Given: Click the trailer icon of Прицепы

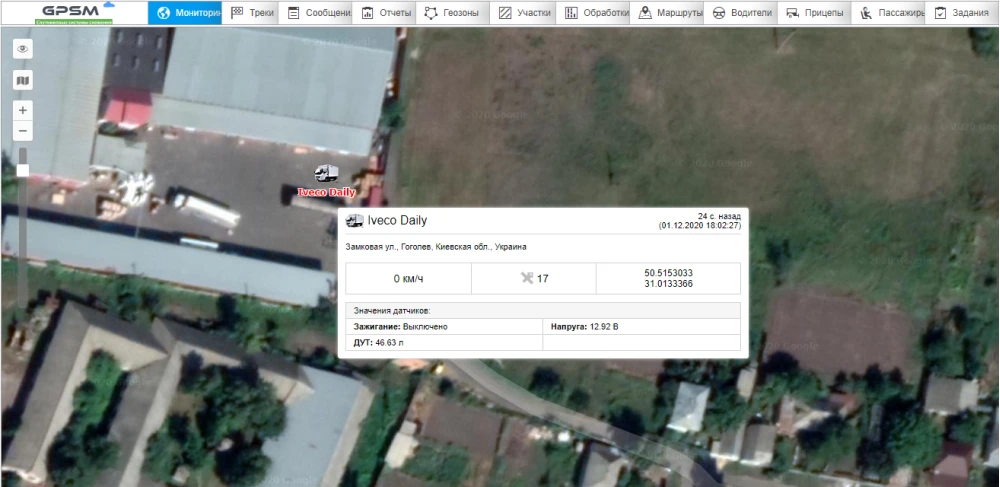Looking at the screenshot, I should coord(793,13).
